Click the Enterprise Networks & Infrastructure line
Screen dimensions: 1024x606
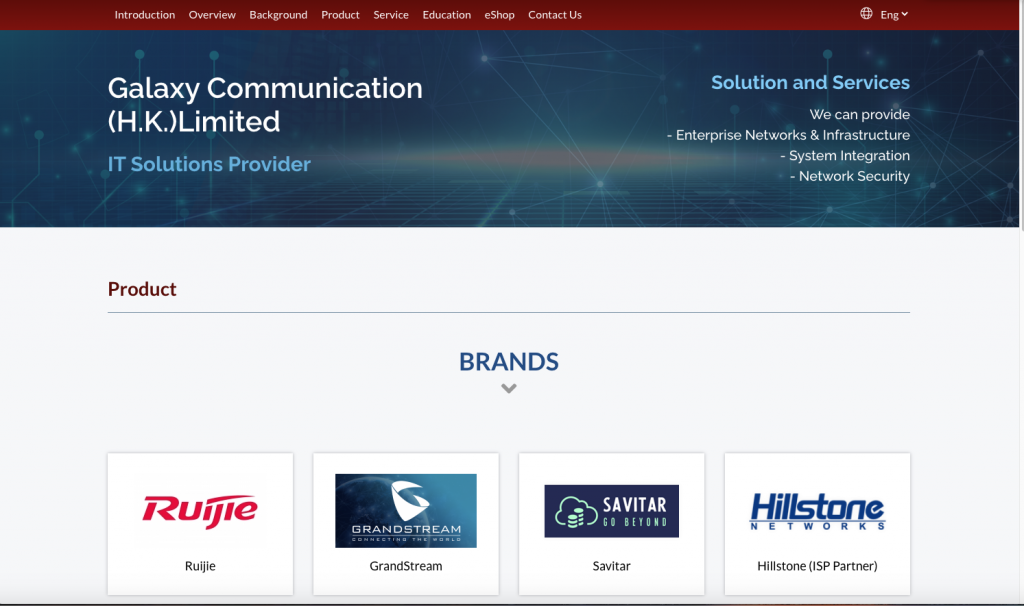point(788,135)
